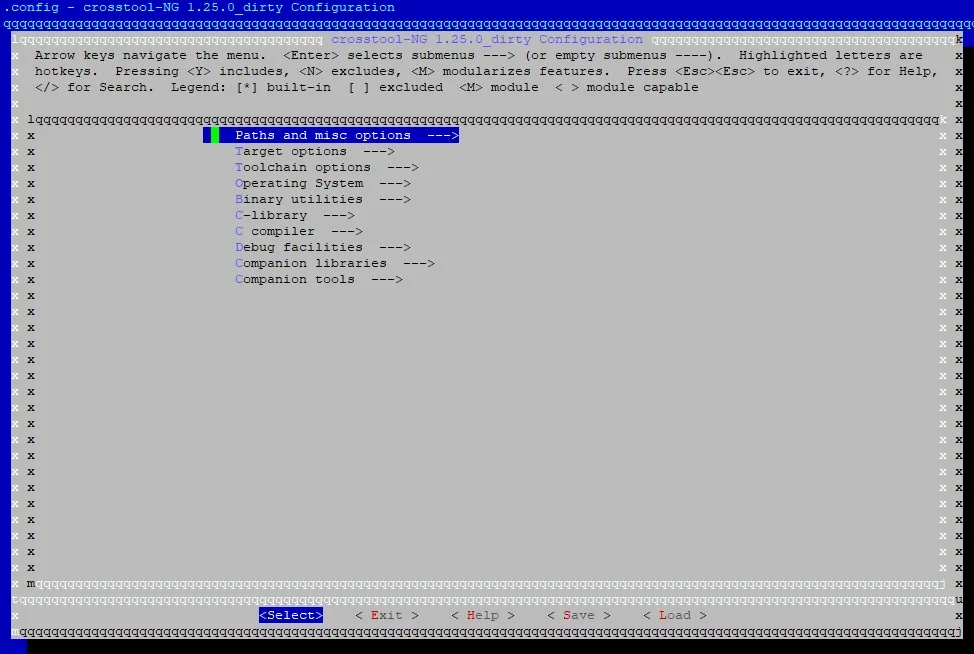Click the Save button
The width and height of the screenshot is (974, 654).
click(x=579, y=615)
